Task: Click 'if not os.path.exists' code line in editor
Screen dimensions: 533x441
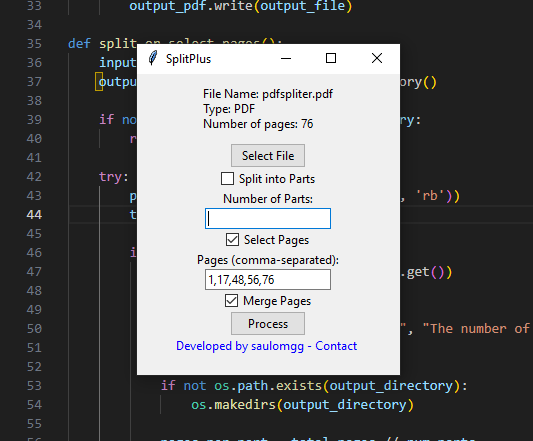Action: (x=314, y=386)
